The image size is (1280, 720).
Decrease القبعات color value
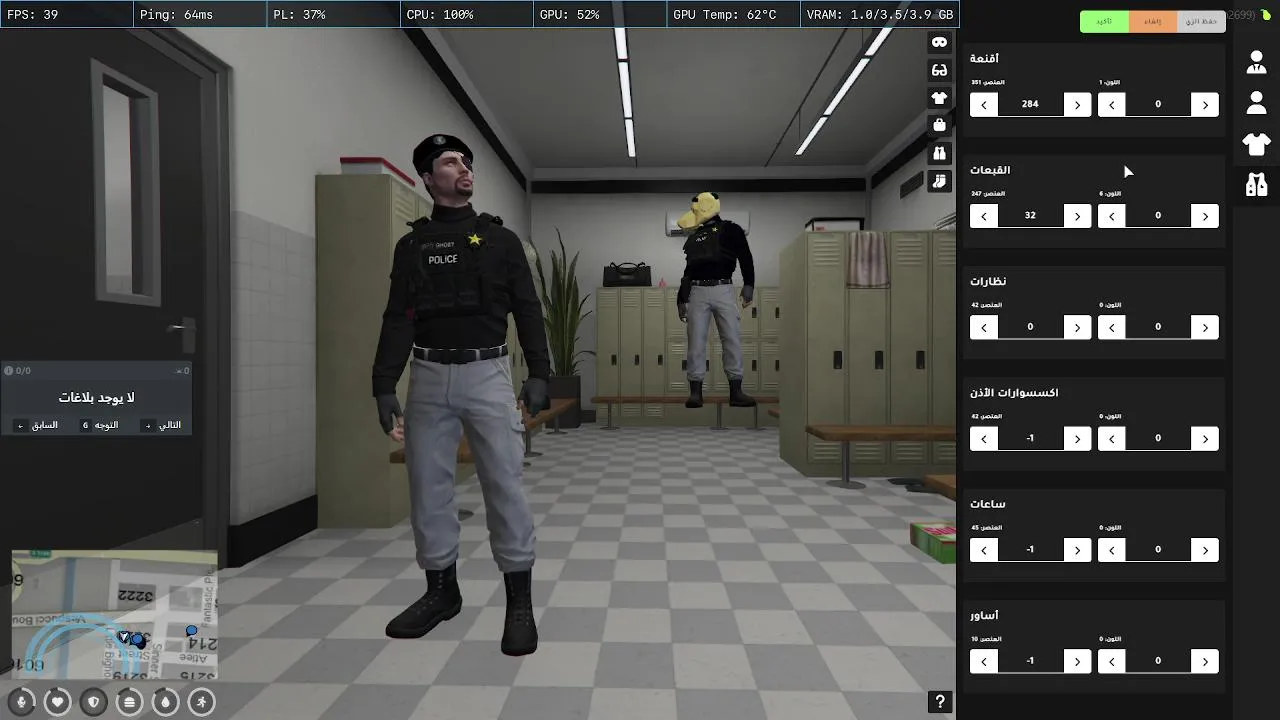point(1112,215)
